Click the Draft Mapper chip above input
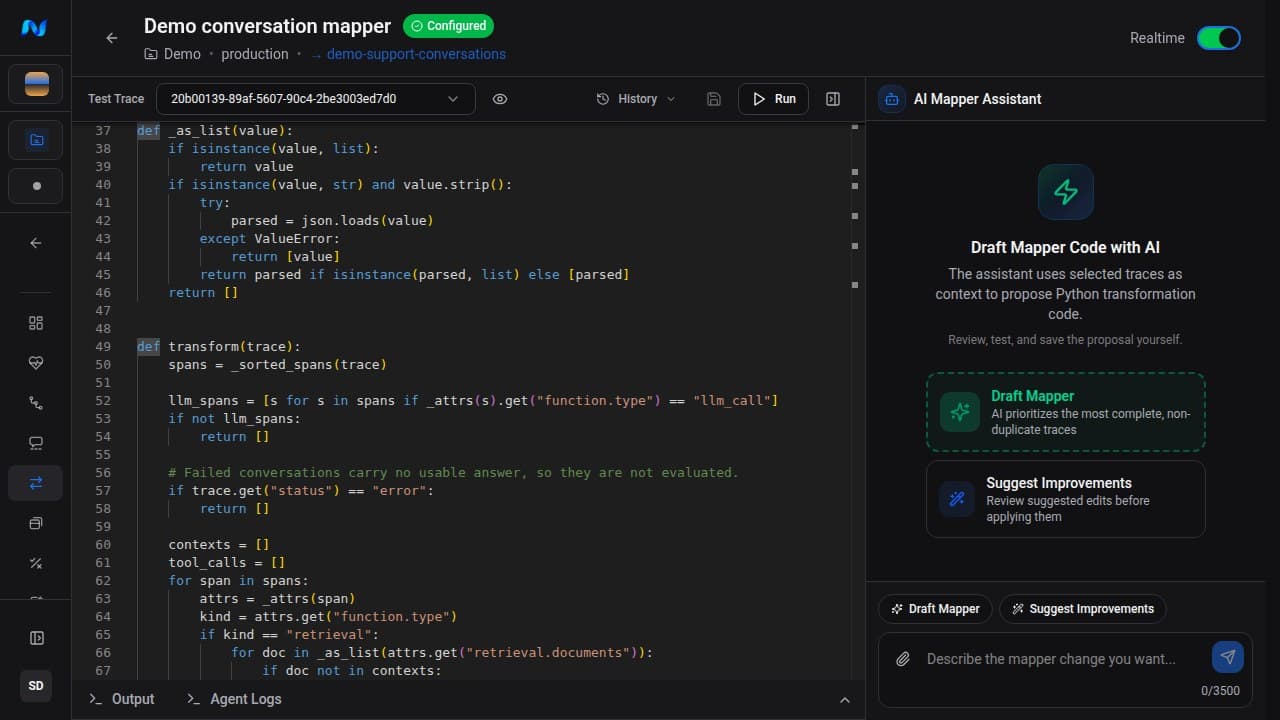Viewport: 1280px width, 720px height. pos(935,609)
